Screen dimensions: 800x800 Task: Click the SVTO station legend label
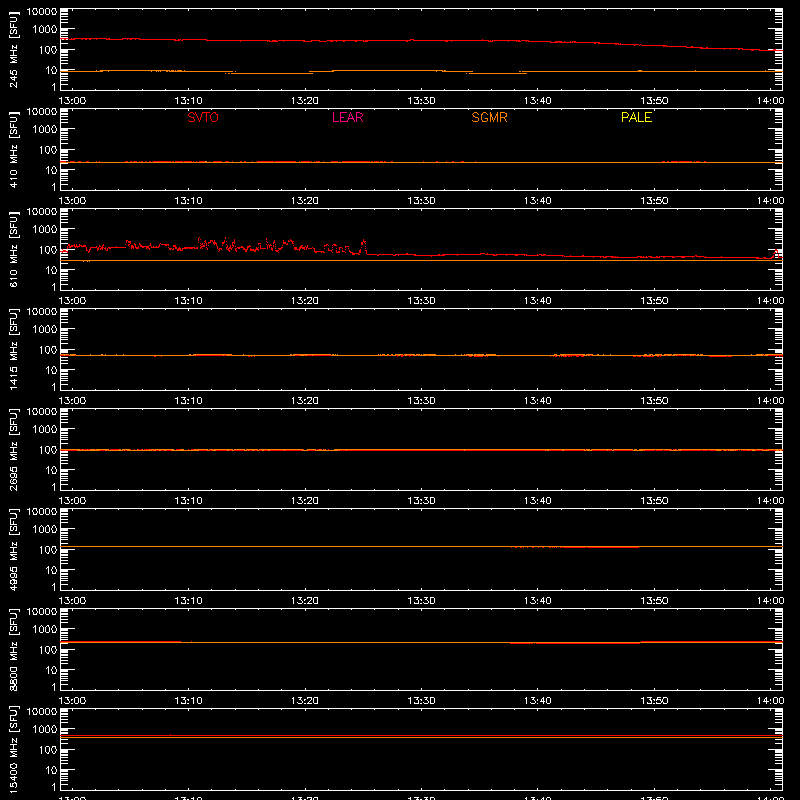click(203, 117)
